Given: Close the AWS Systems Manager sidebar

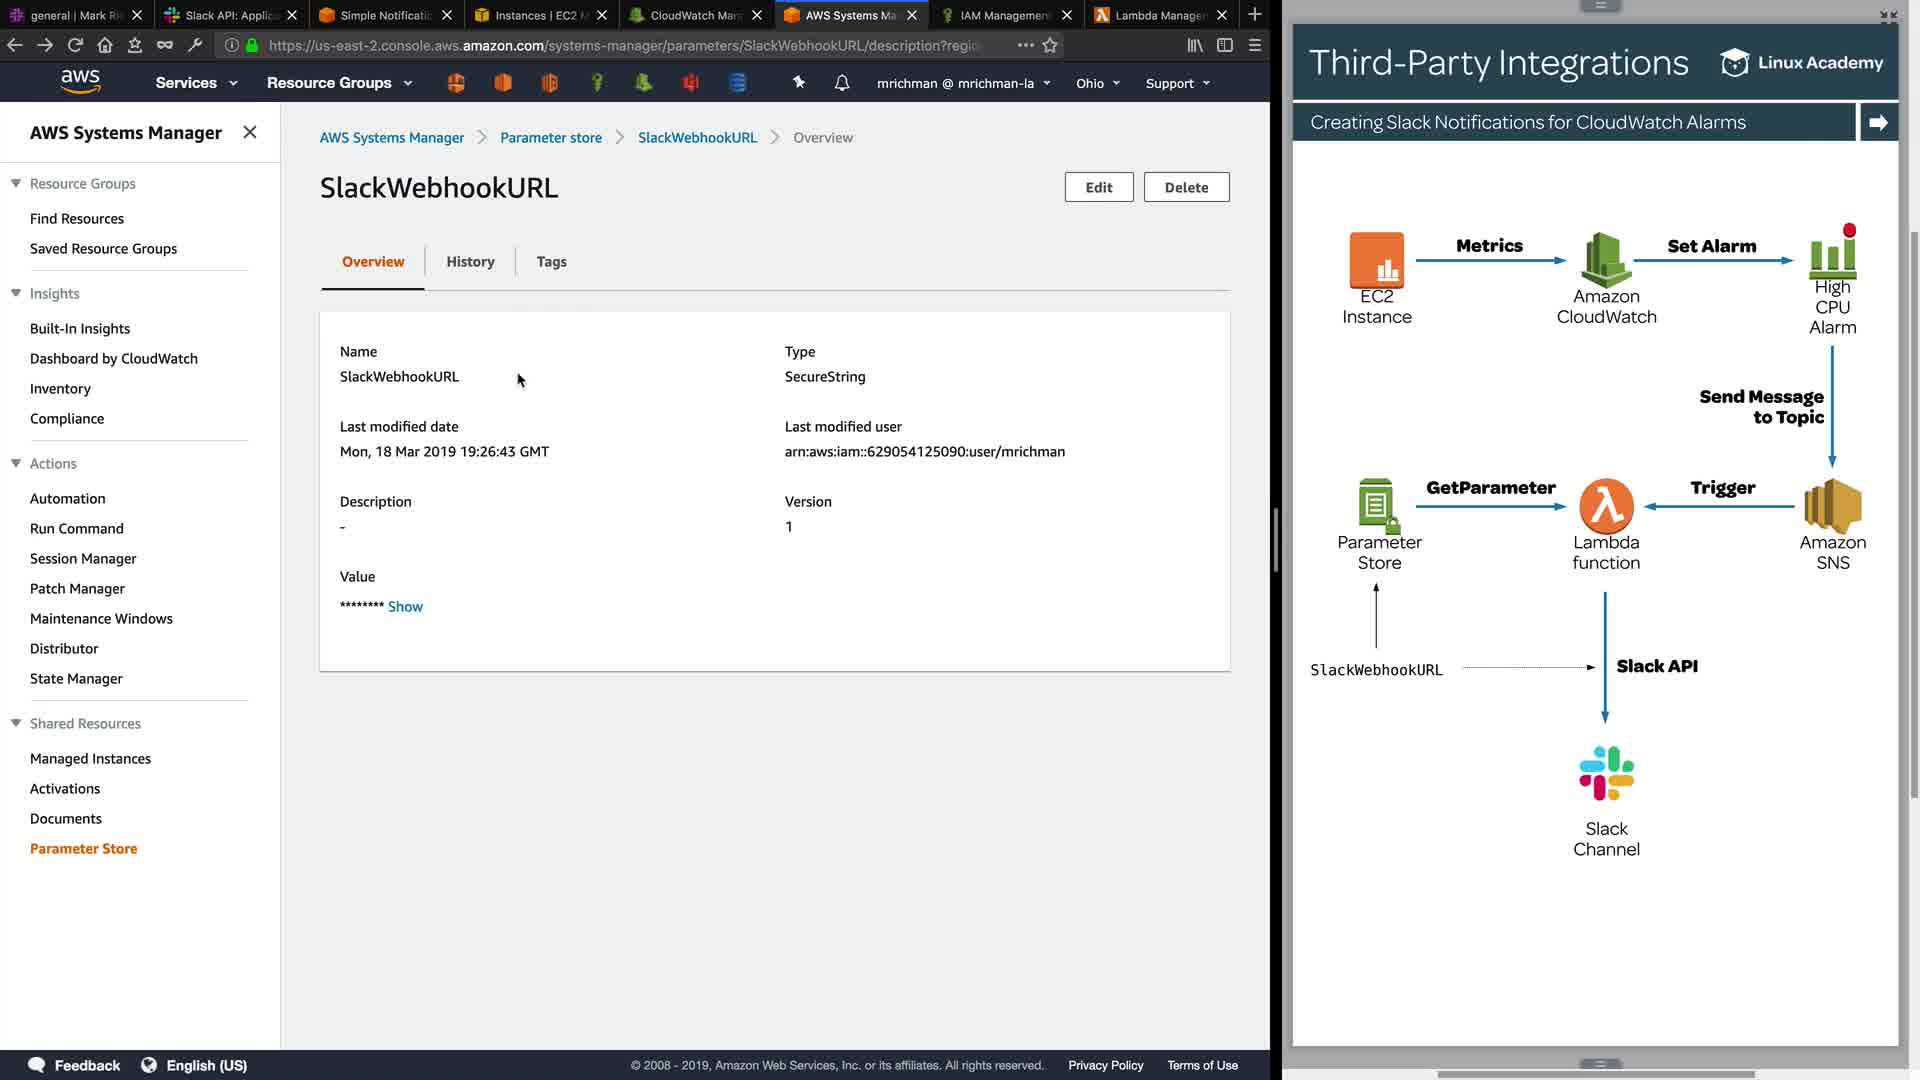Looking at the screenshot, I should [250, 132].
